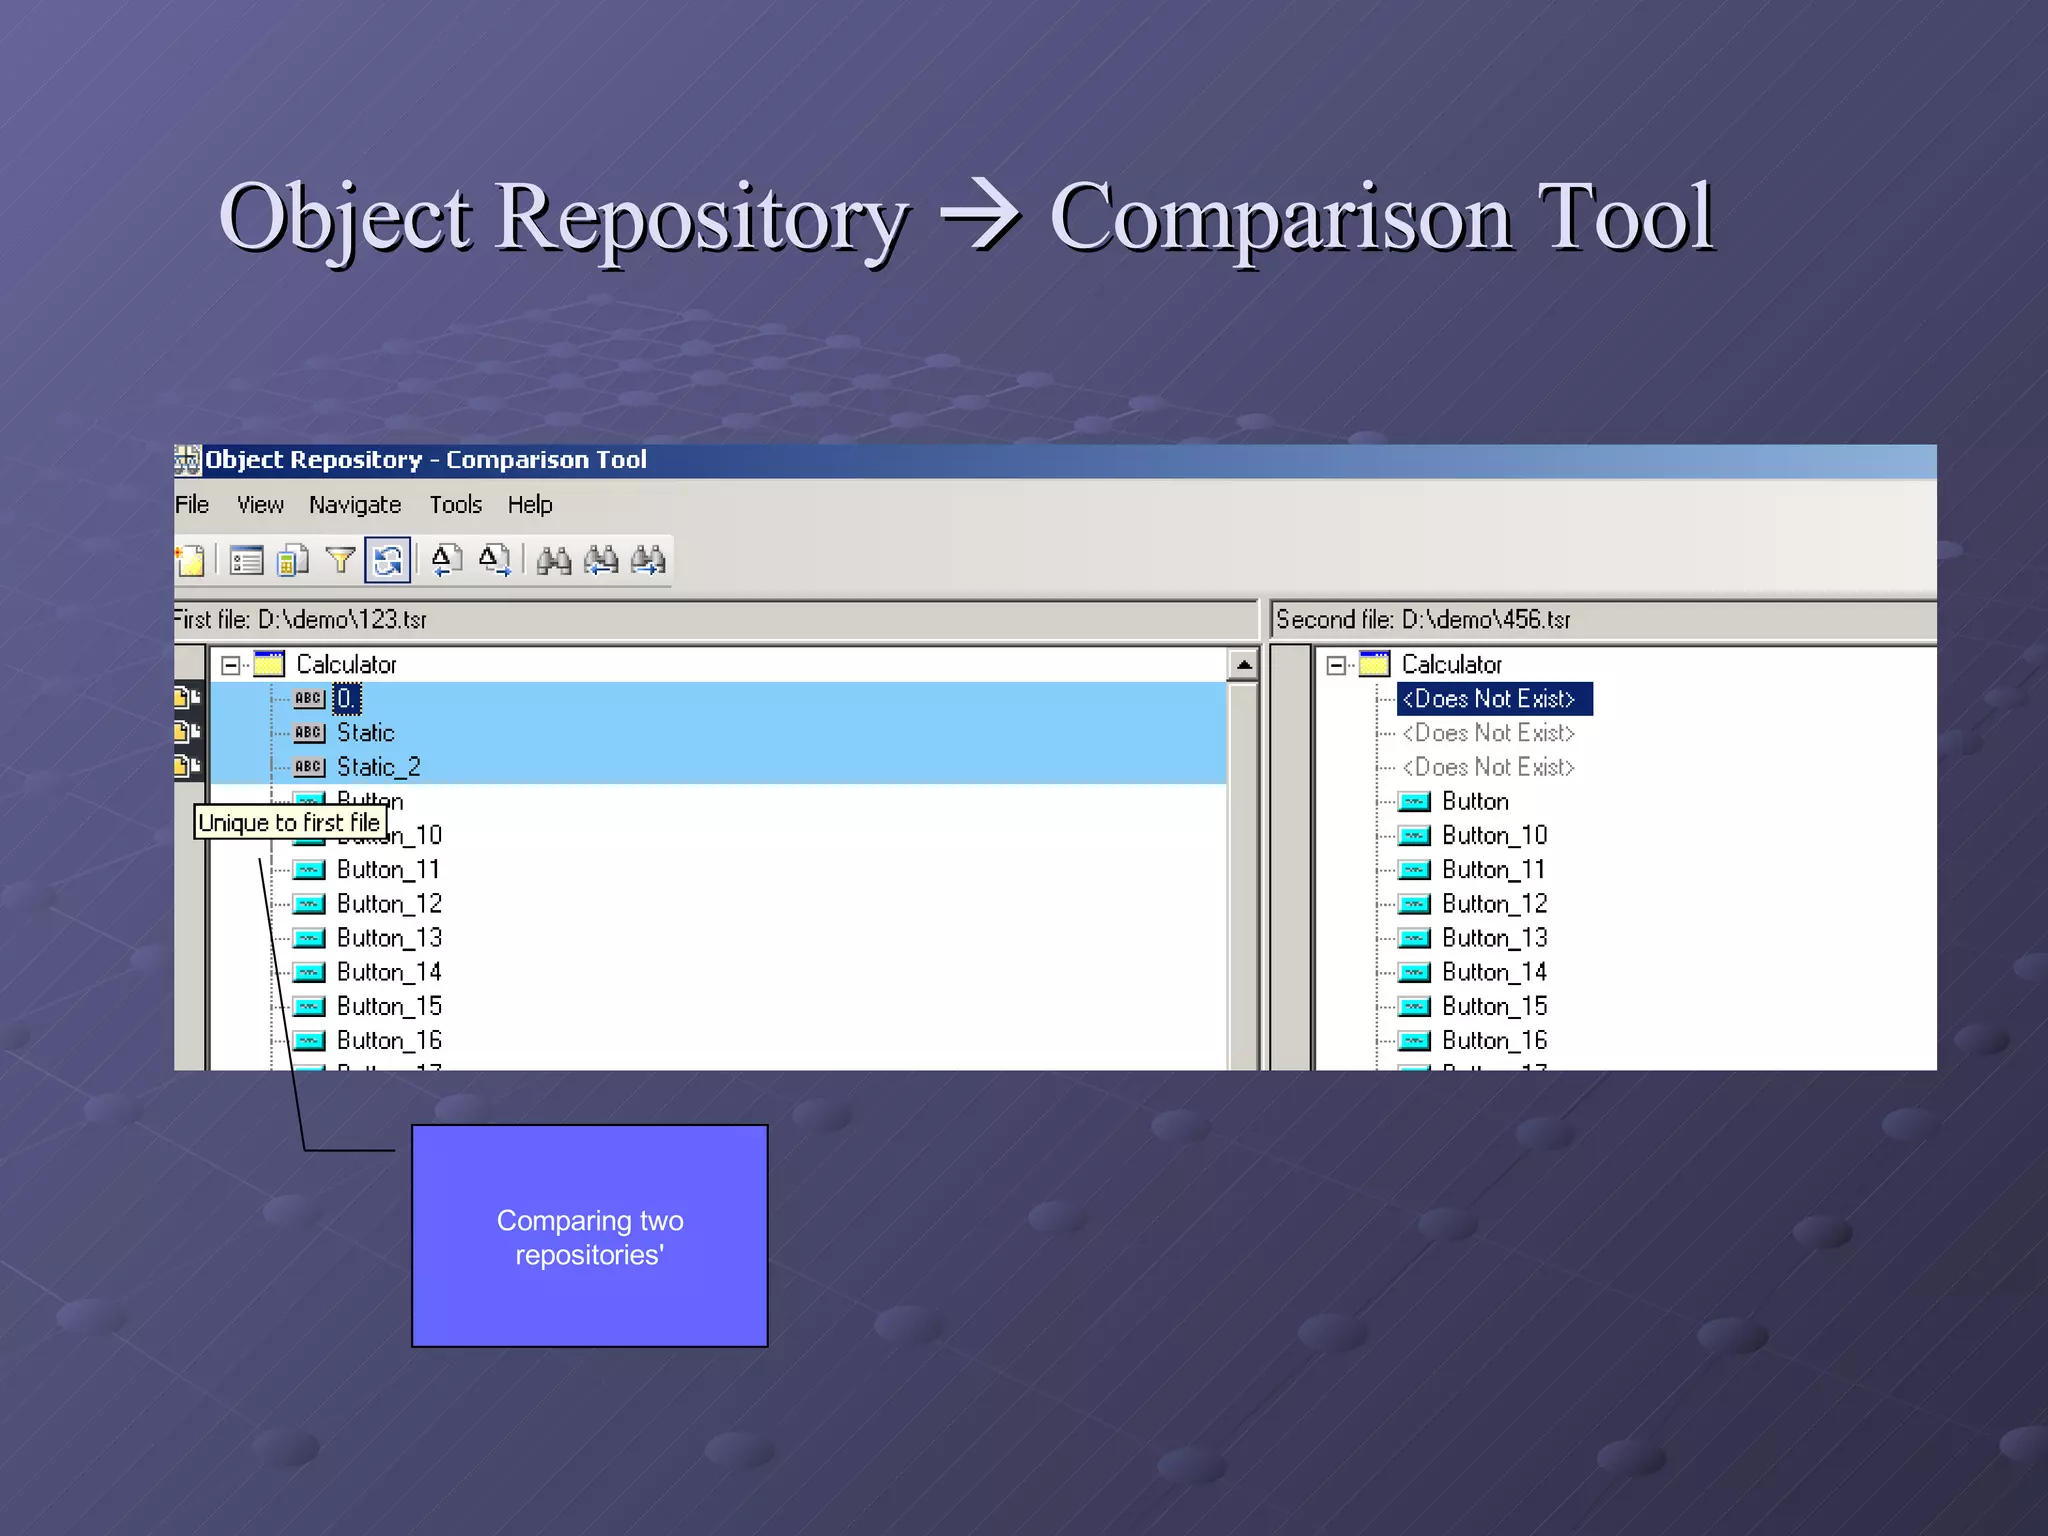Open the properties list view icon
Viewport: 2048px width, 1536px height.
[x=246, y=560]
